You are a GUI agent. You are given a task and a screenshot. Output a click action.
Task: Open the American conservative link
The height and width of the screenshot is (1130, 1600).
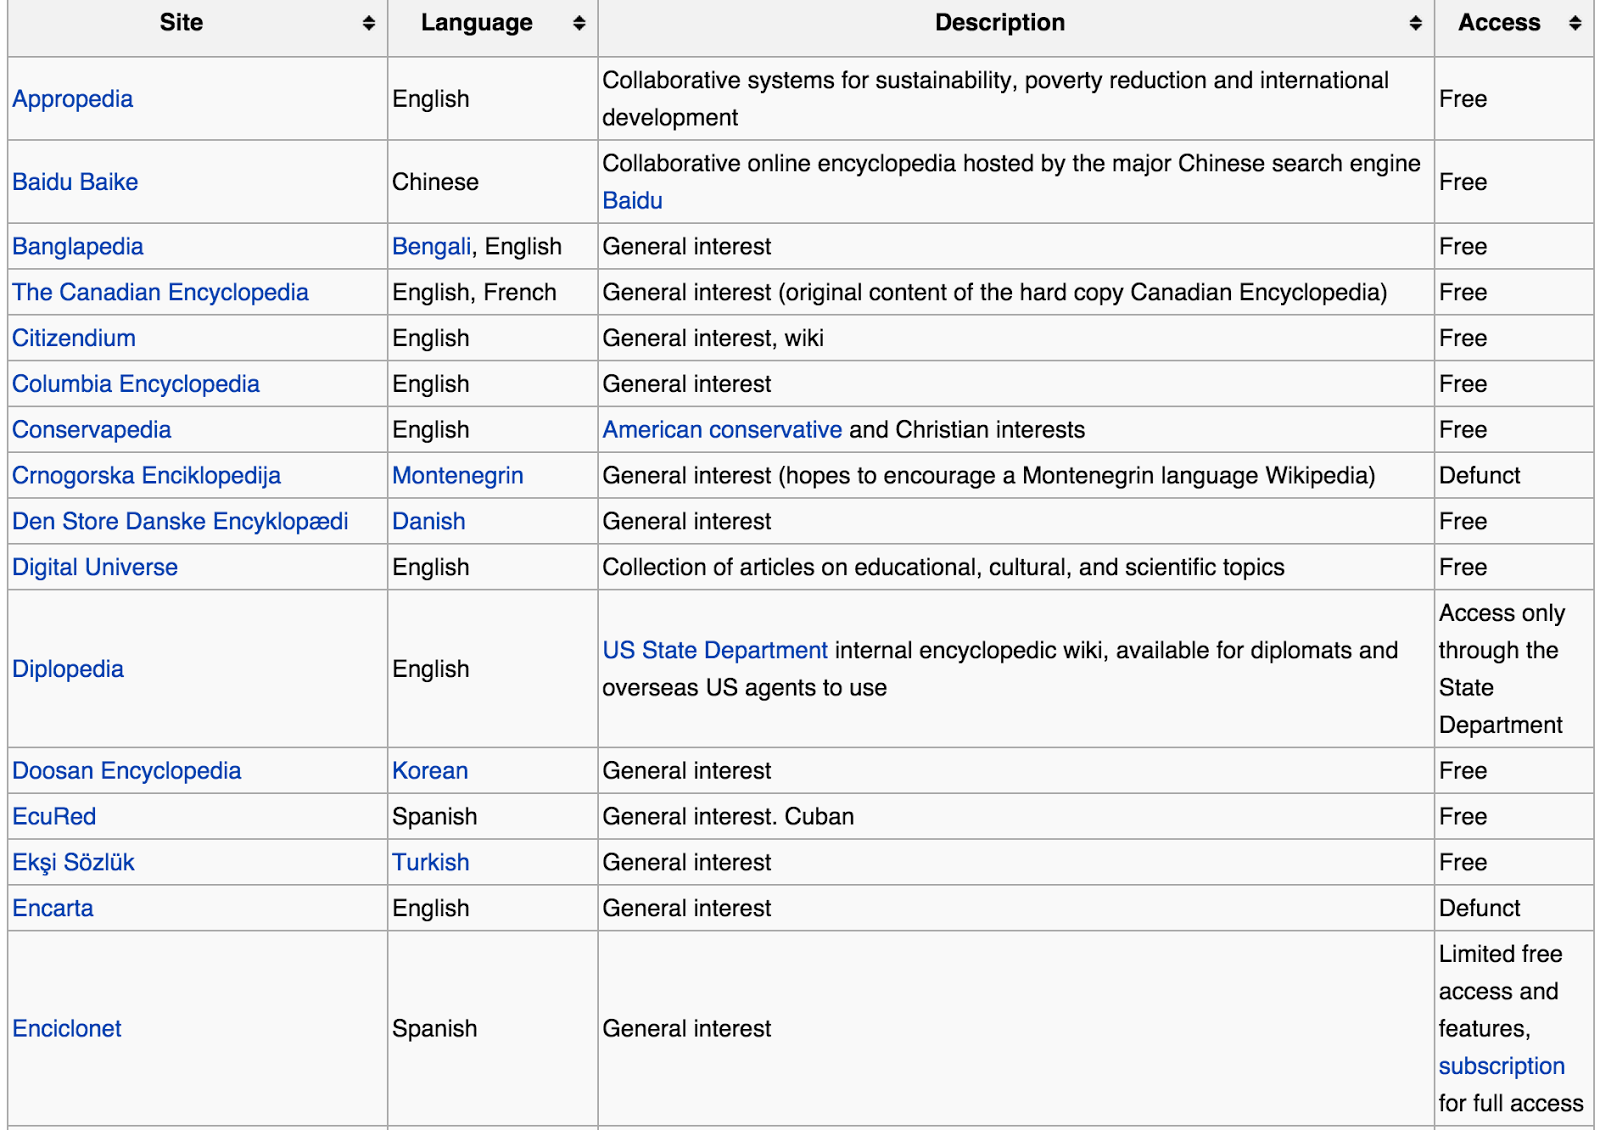pos(721,429)
